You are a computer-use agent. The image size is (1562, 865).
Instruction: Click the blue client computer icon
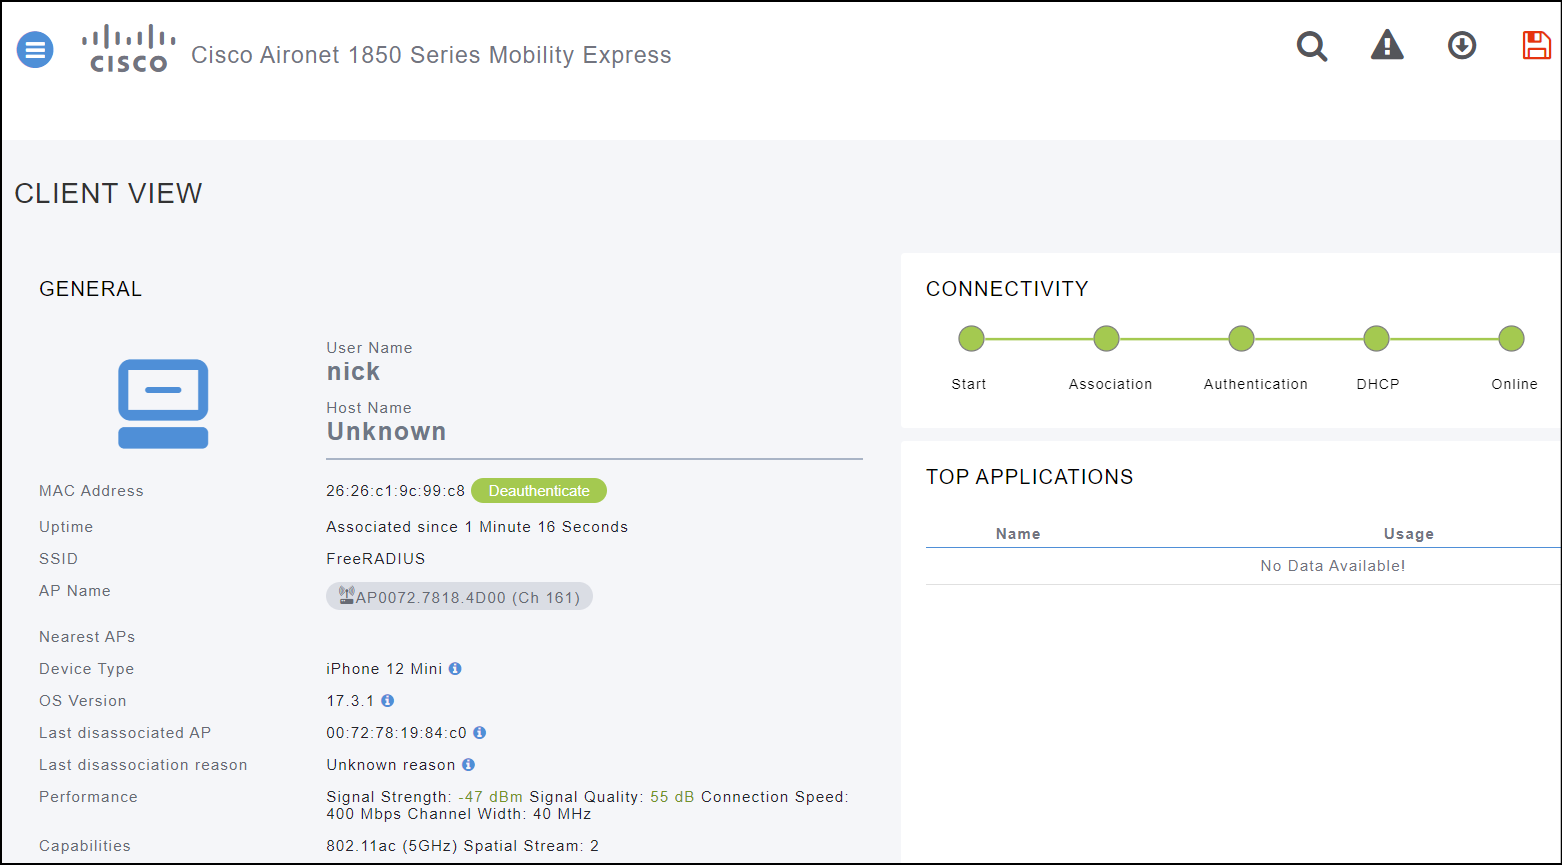point(163,403)
